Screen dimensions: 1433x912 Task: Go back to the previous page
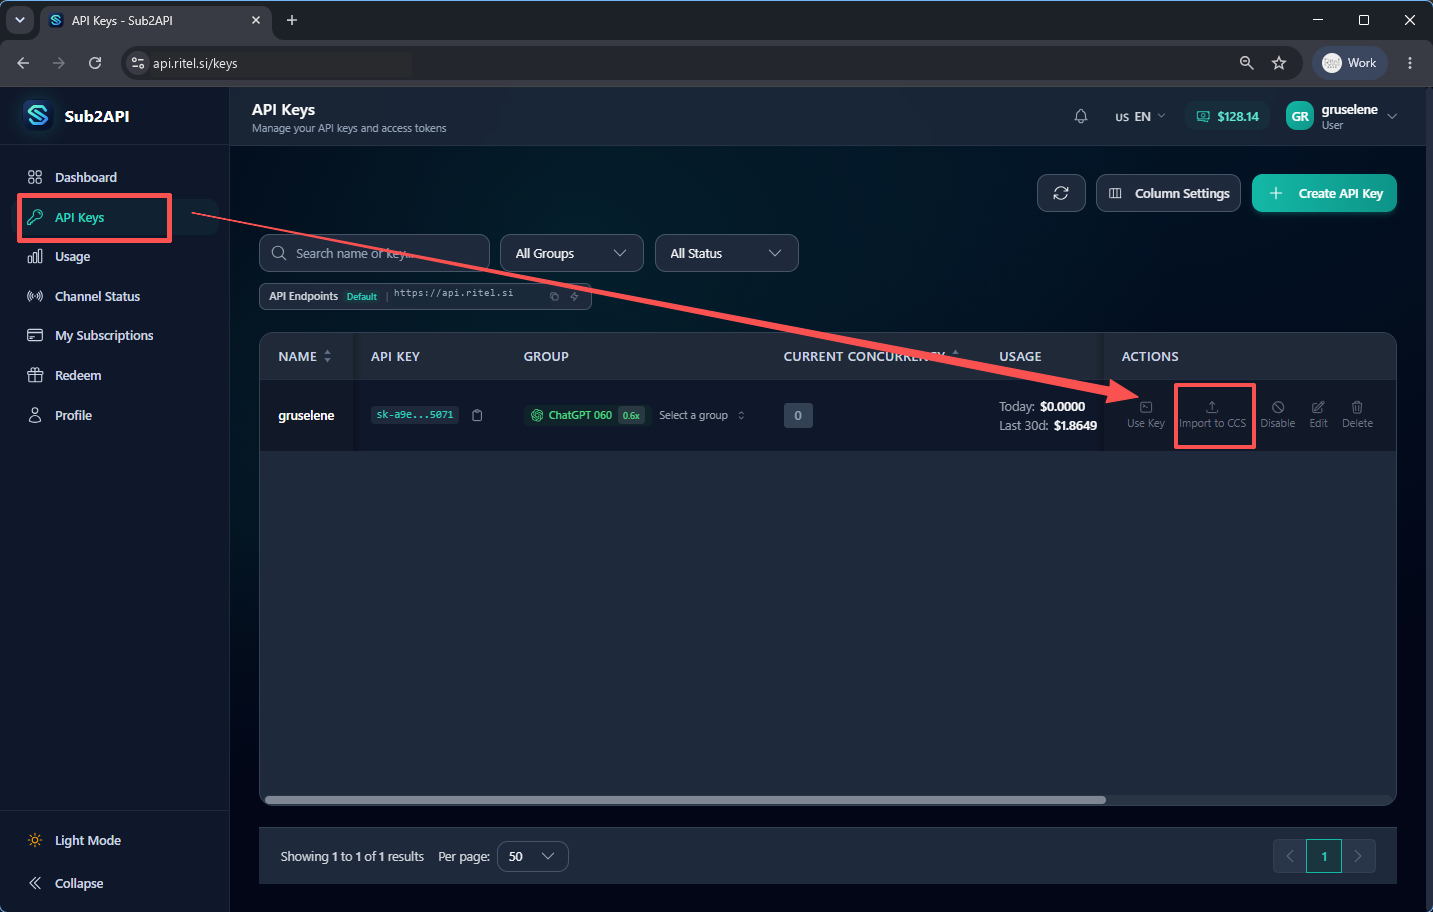point(23,63)
